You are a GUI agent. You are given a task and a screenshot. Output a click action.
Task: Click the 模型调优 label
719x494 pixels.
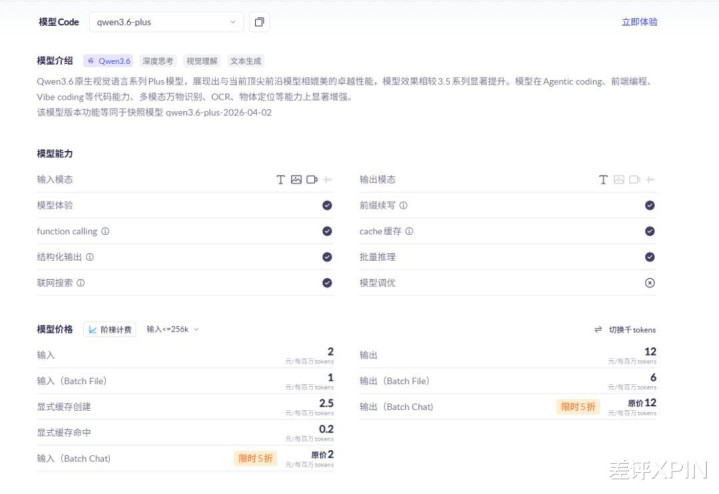[x=377, y=283]
